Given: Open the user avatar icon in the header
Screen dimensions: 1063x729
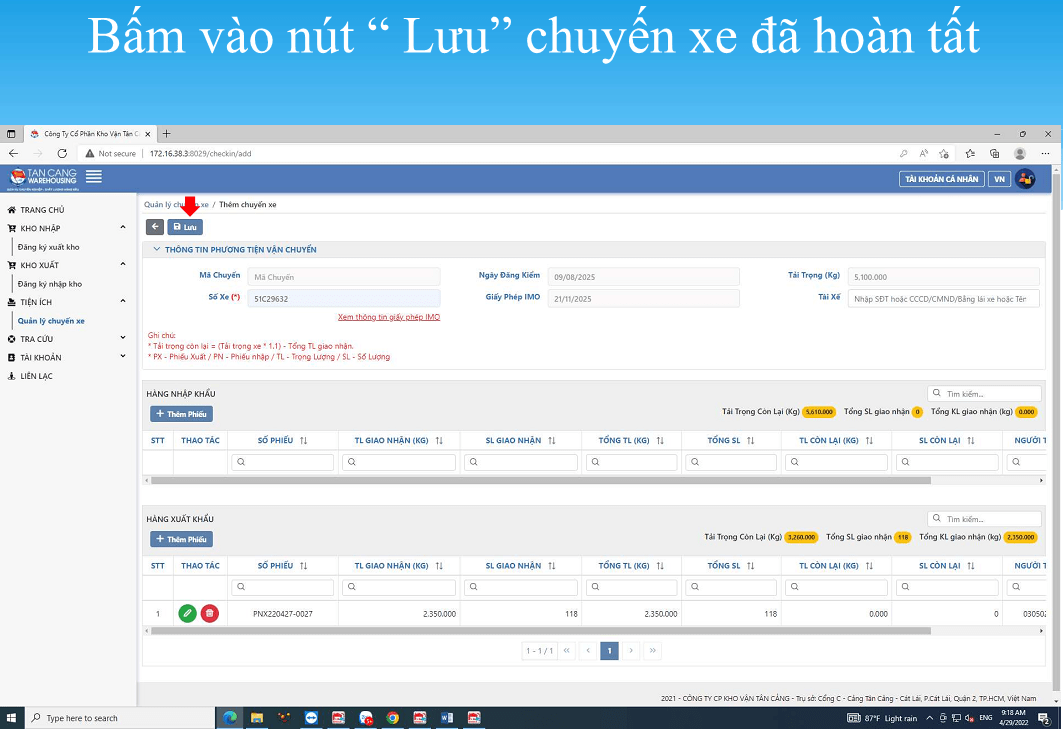Looking at the screenshot, I should coord(1025,179).
